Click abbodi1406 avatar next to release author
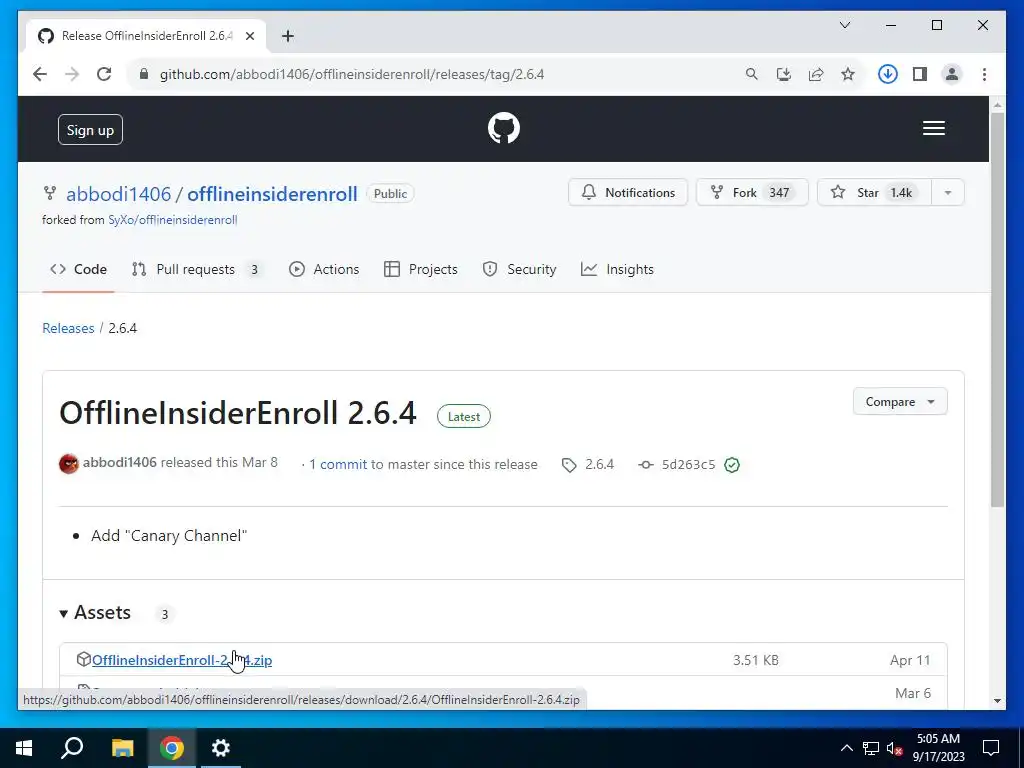The width and height of the screenshot is (1024, 768). pyautogui.click(x=69, y=464)
